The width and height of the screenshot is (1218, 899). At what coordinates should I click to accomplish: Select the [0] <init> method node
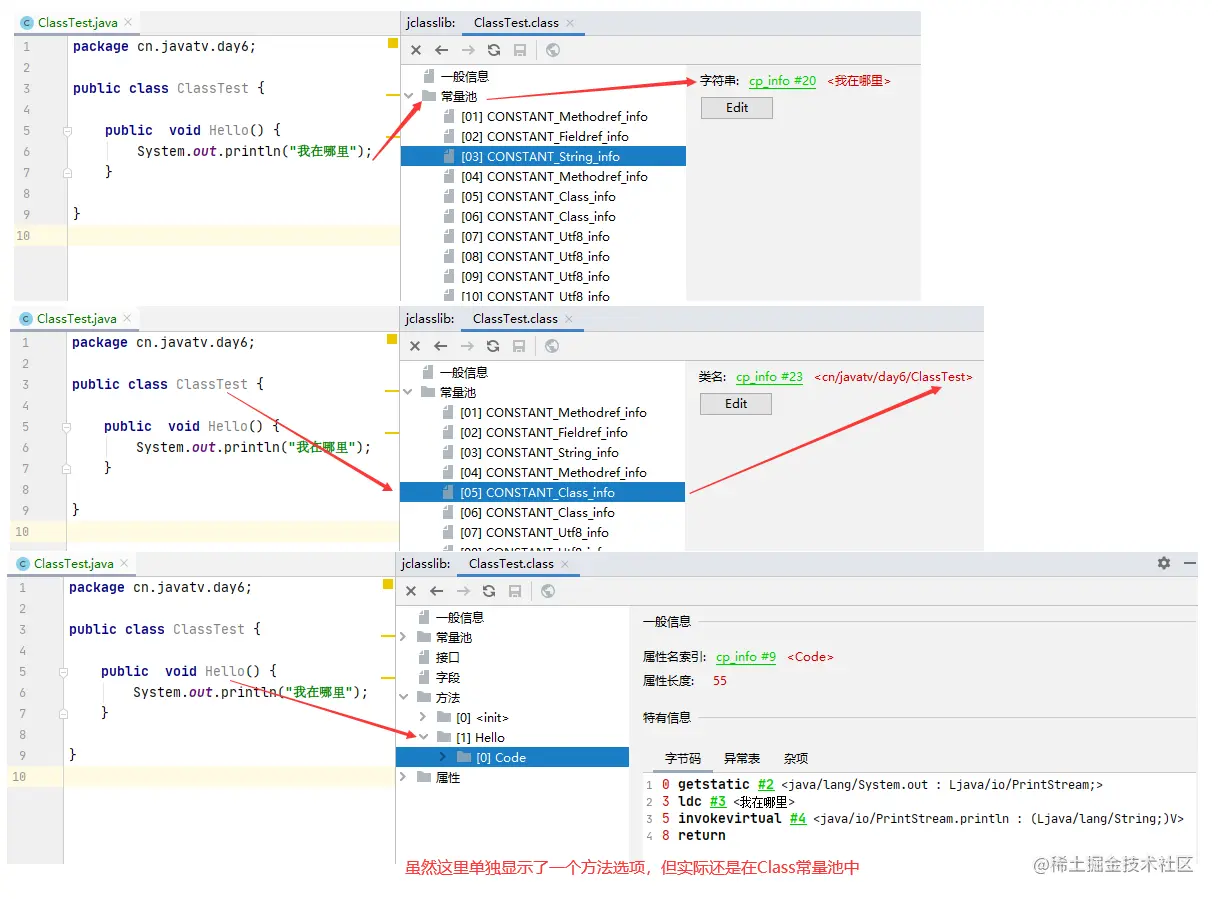482,717
